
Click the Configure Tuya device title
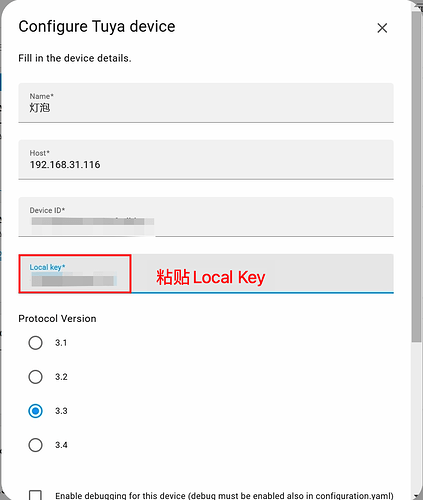click(x=97, y=27)
